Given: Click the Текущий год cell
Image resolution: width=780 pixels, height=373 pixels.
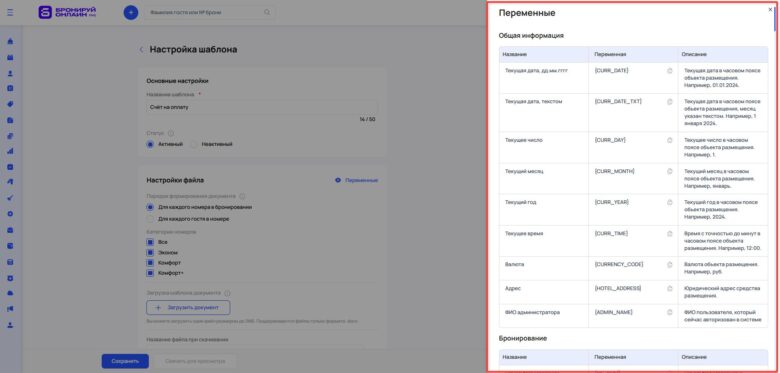Looking at the screenshot, I should click(x=544, y=210).
